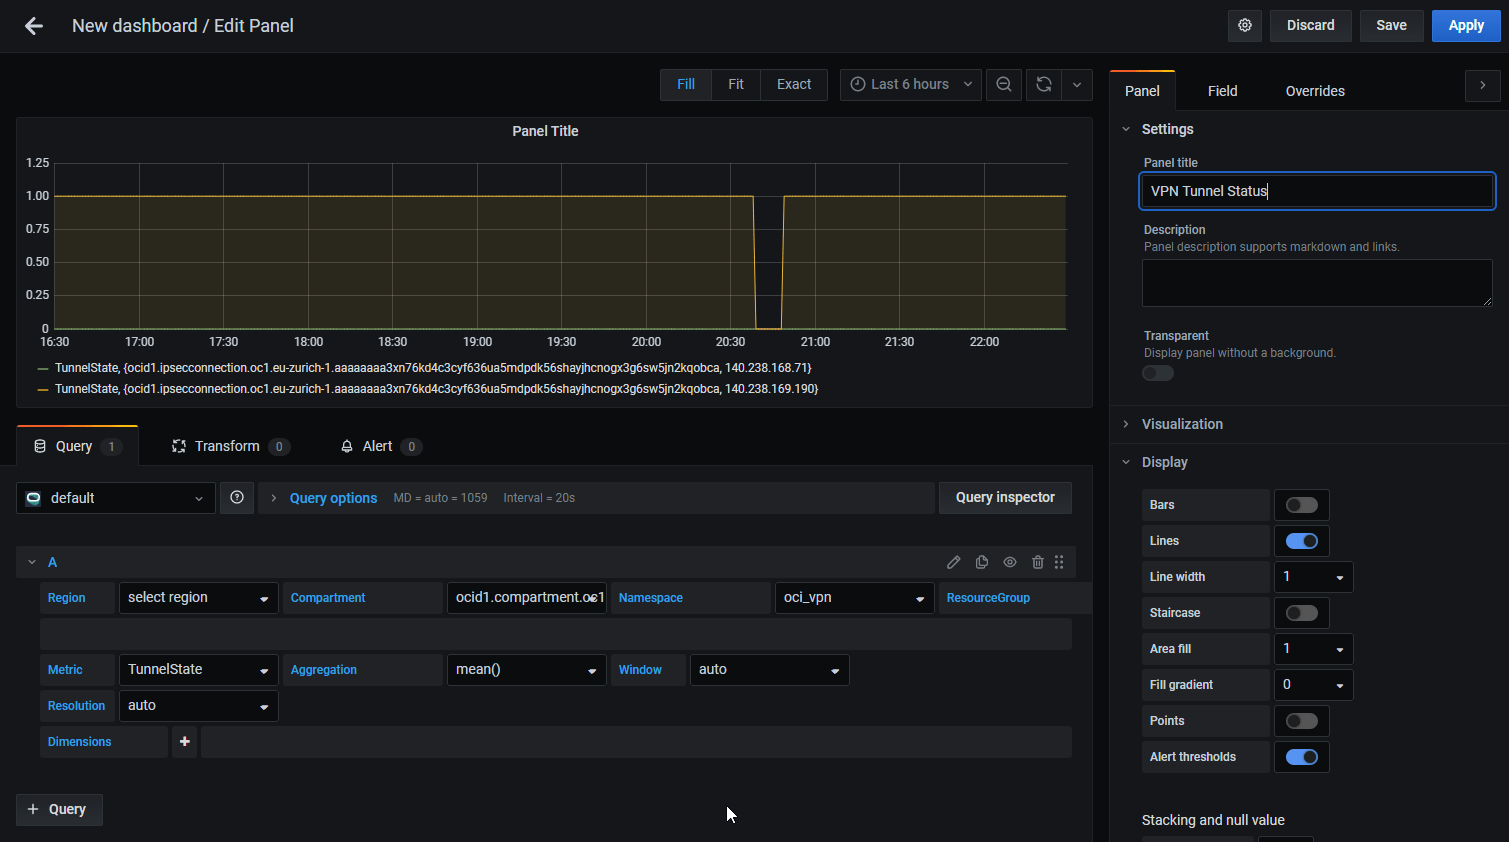Click the drag handle on query A row

[x=1059, y=562]
